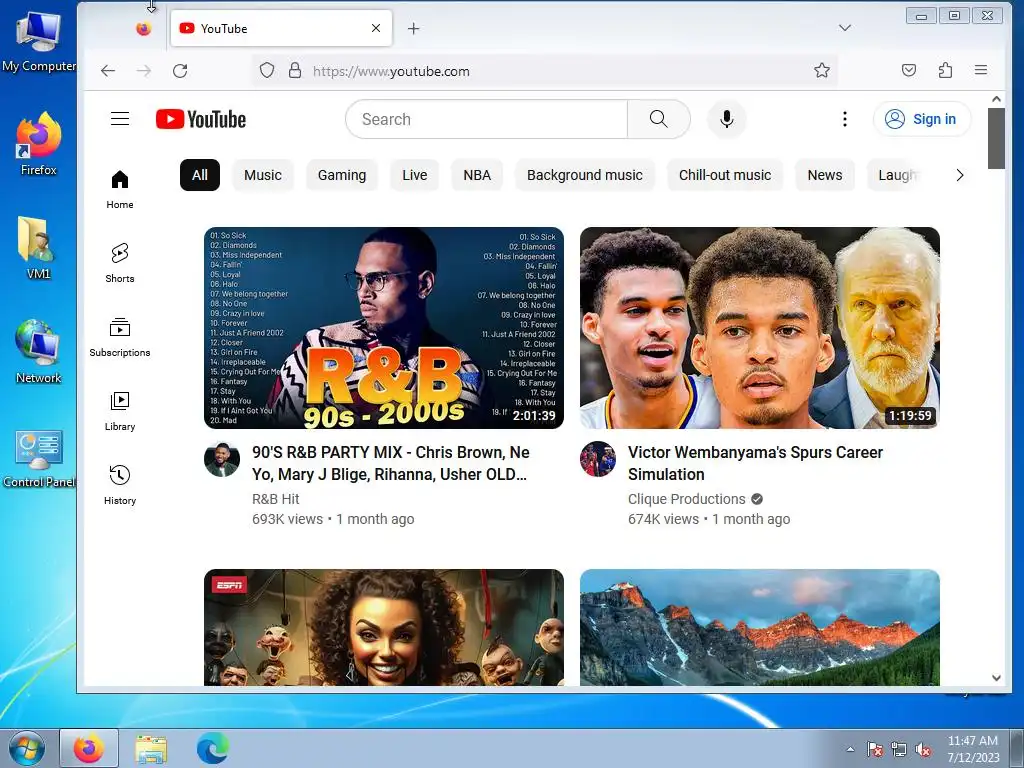1024x768 pixels.
Task: Open Firefox extensions puzzle icon
Action: 945,71
